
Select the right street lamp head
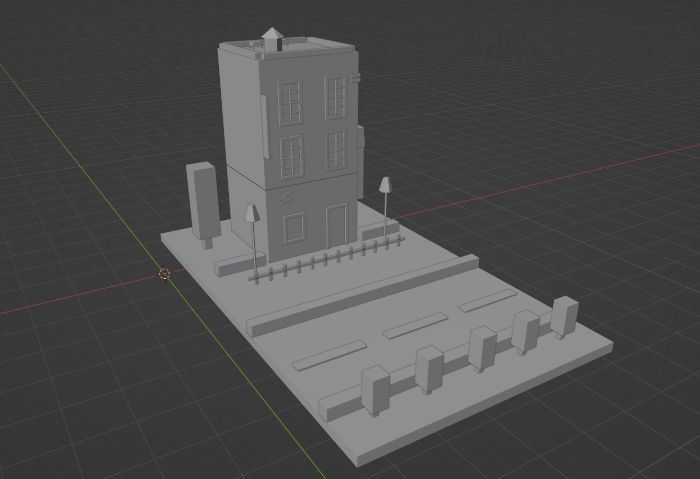(x=385, y=185)
